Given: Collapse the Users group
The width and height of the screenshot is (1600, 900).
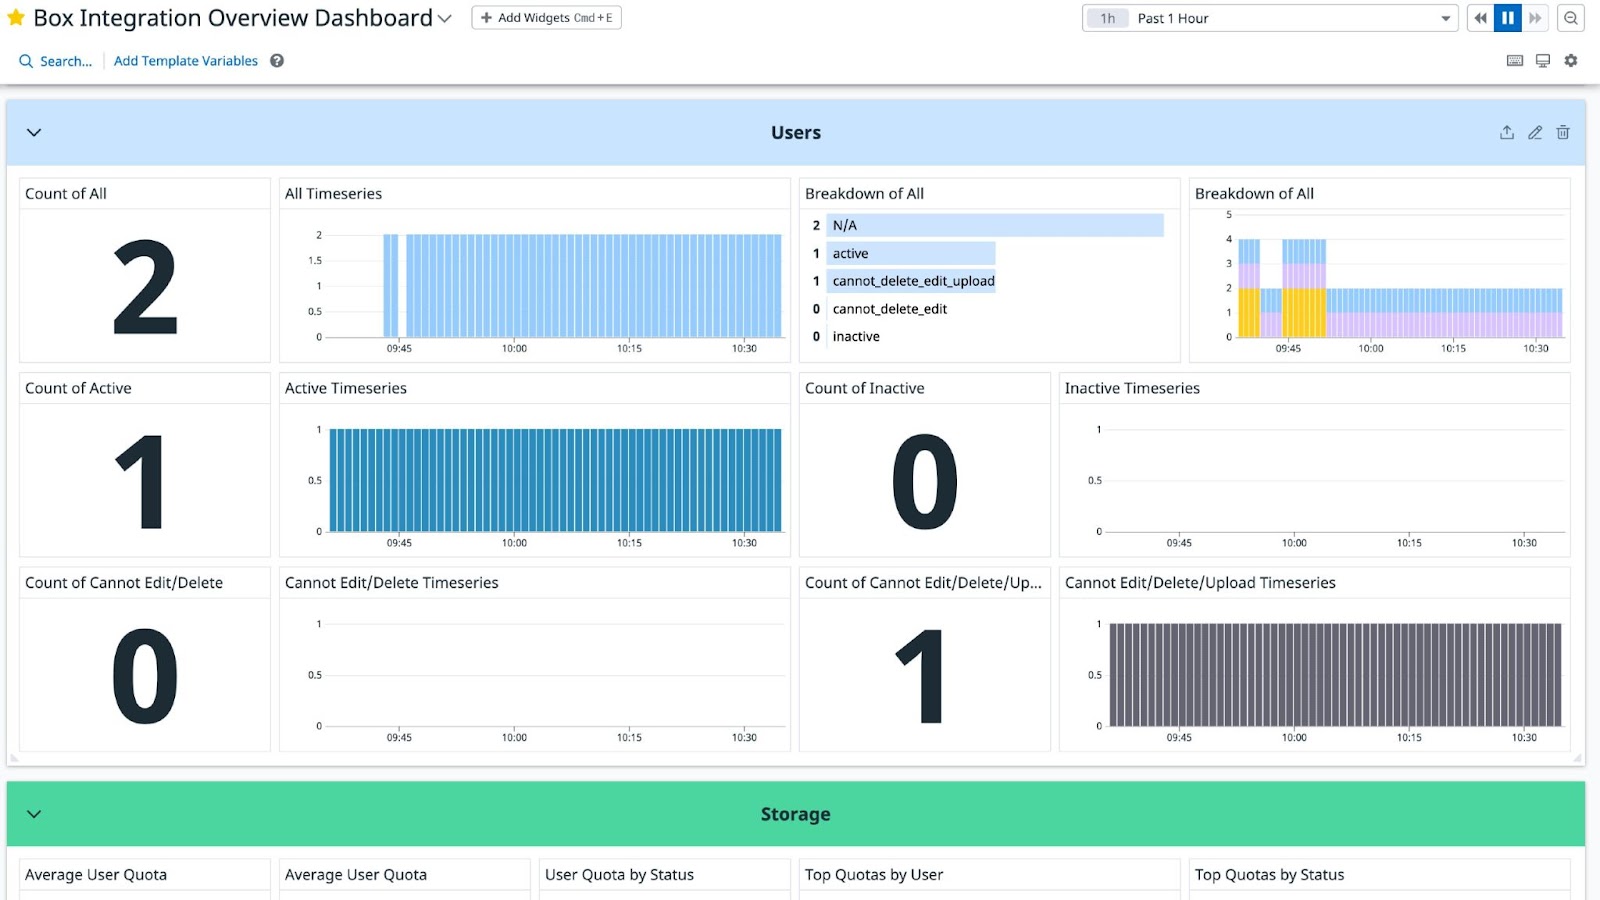Looking at the screenshot, I should tap(34, 132).
